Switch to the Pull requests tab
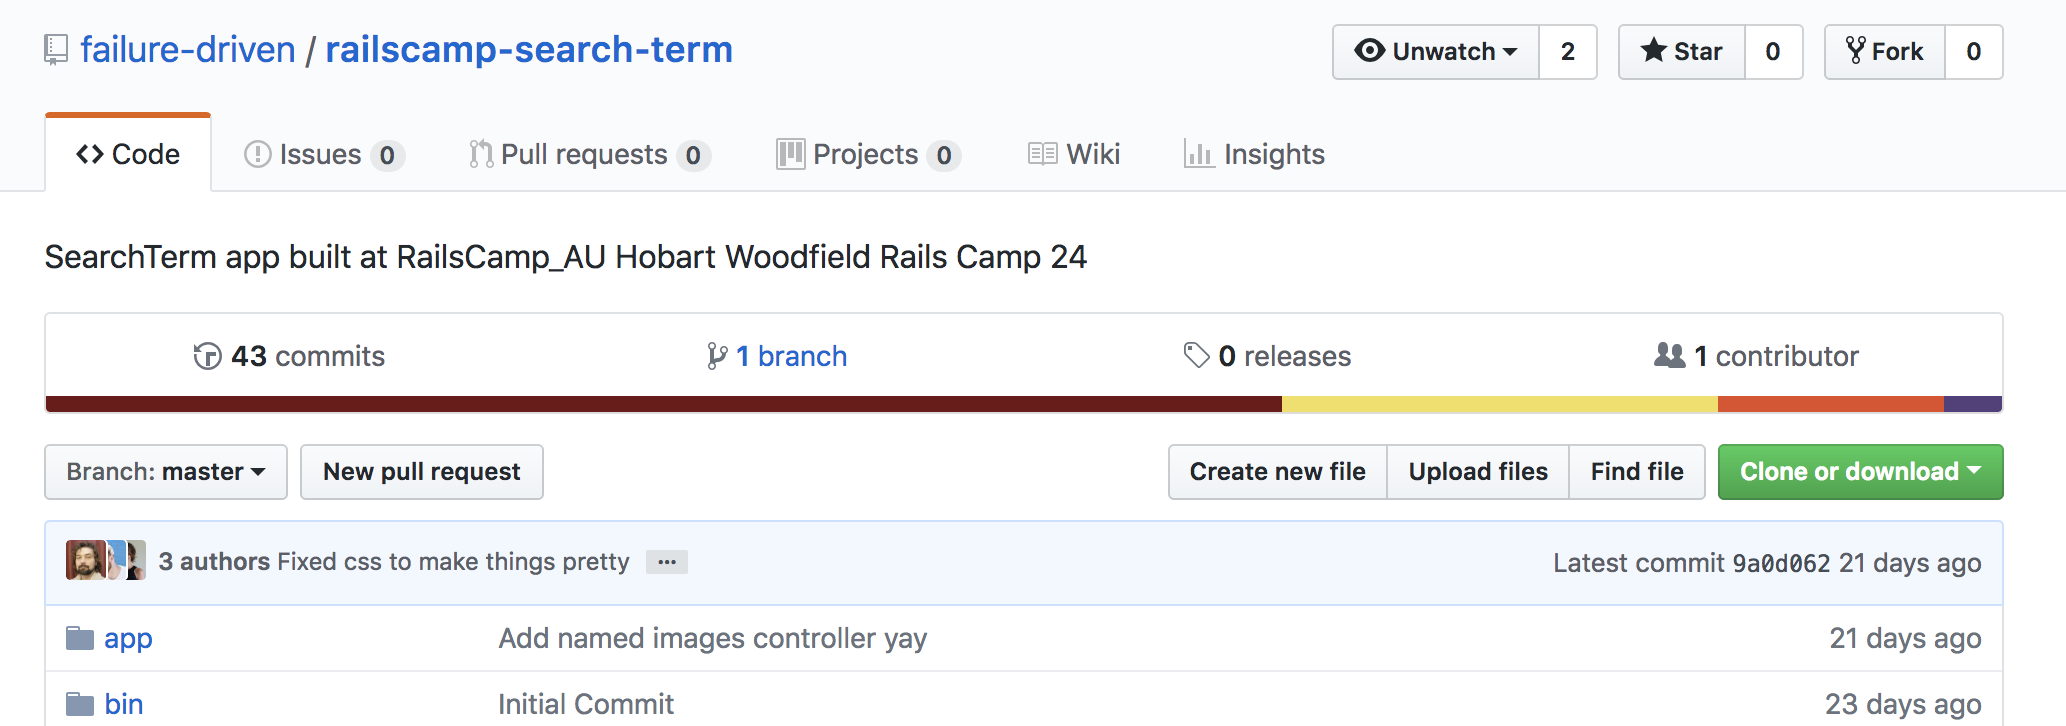The image size is (2066, 726). pyautogui.click(x=590, y=154)
